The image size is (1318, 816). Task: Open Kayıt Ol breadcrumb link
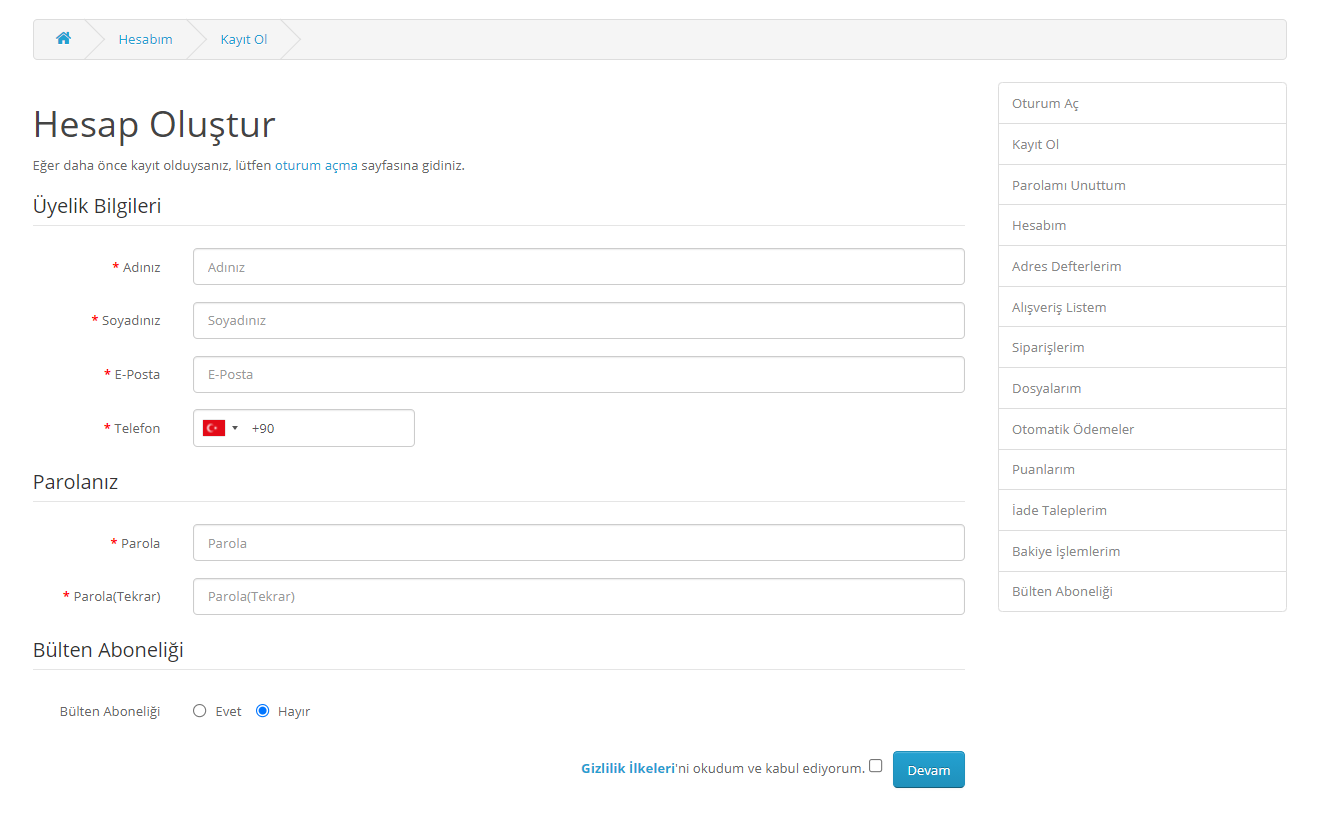(244, 39)
